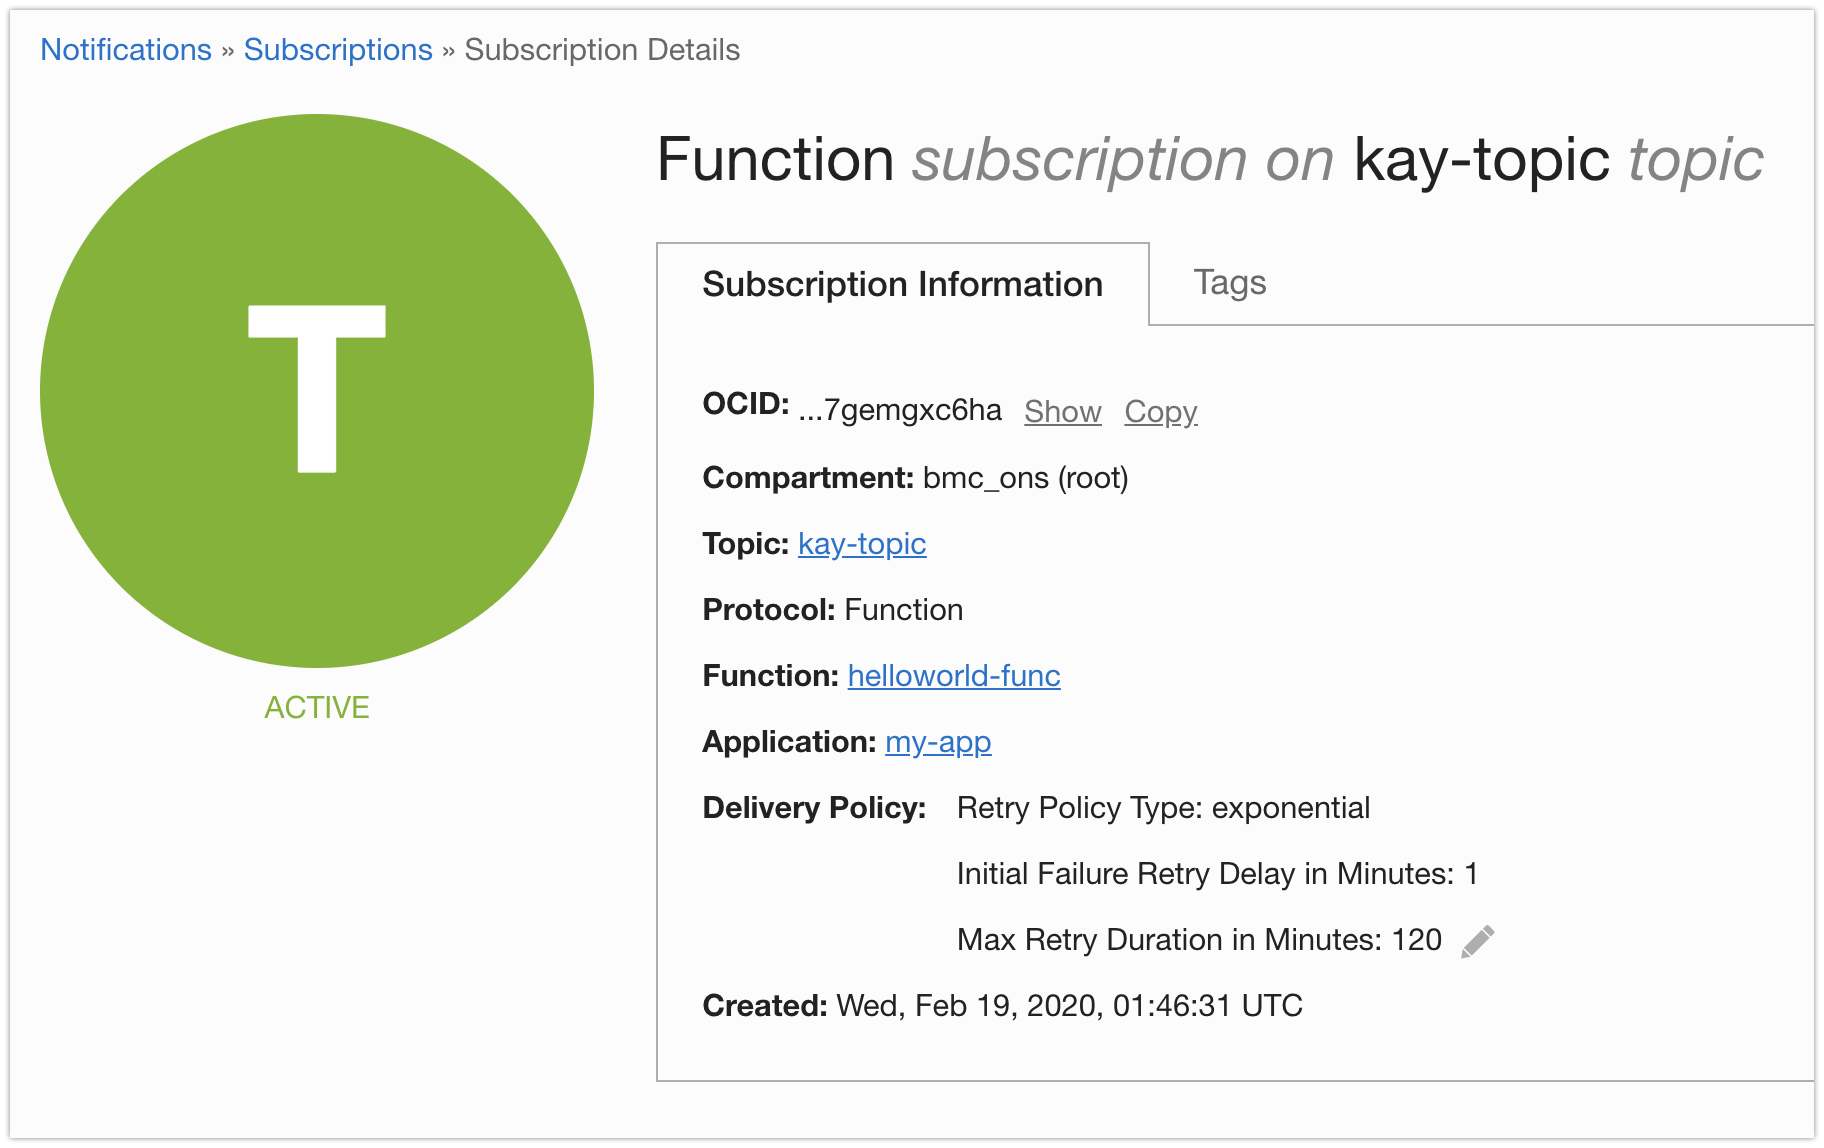Image resolution: width=1824 pixels, height=1148 pixels.
Task: Select the Compartment value bmc_ons (root)
Action: (x=1026, y=478)
